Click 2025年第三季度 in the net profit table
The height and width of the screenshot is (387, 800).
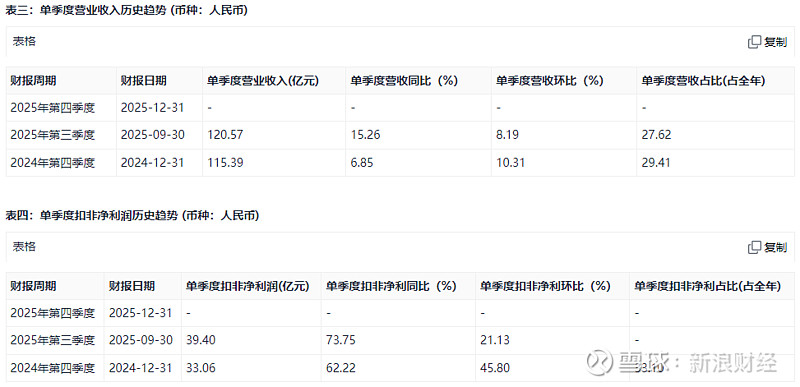click(53, 340)
